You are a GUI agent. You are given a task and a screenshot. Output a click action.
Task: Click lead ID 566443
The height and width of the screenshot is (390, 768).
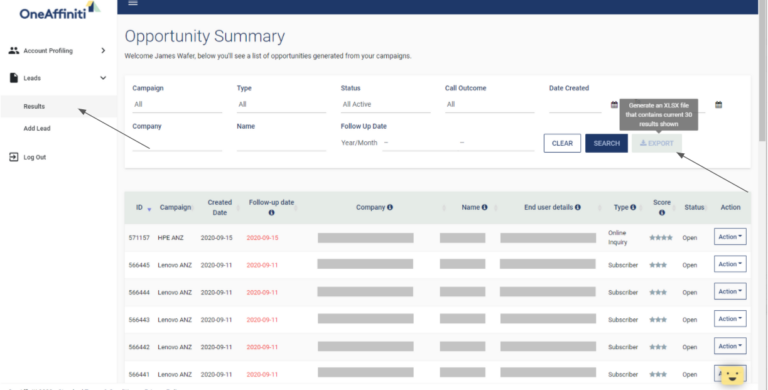[x=138, y=320]
